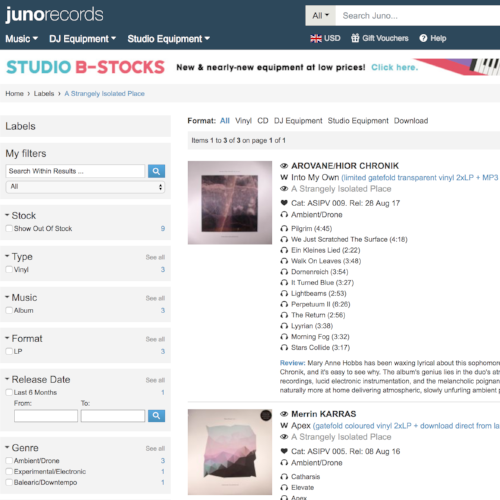Play Lightbeams (2:53) headphone preview
The width and height of the screenshot is (500, 500).
coord(284,294)
